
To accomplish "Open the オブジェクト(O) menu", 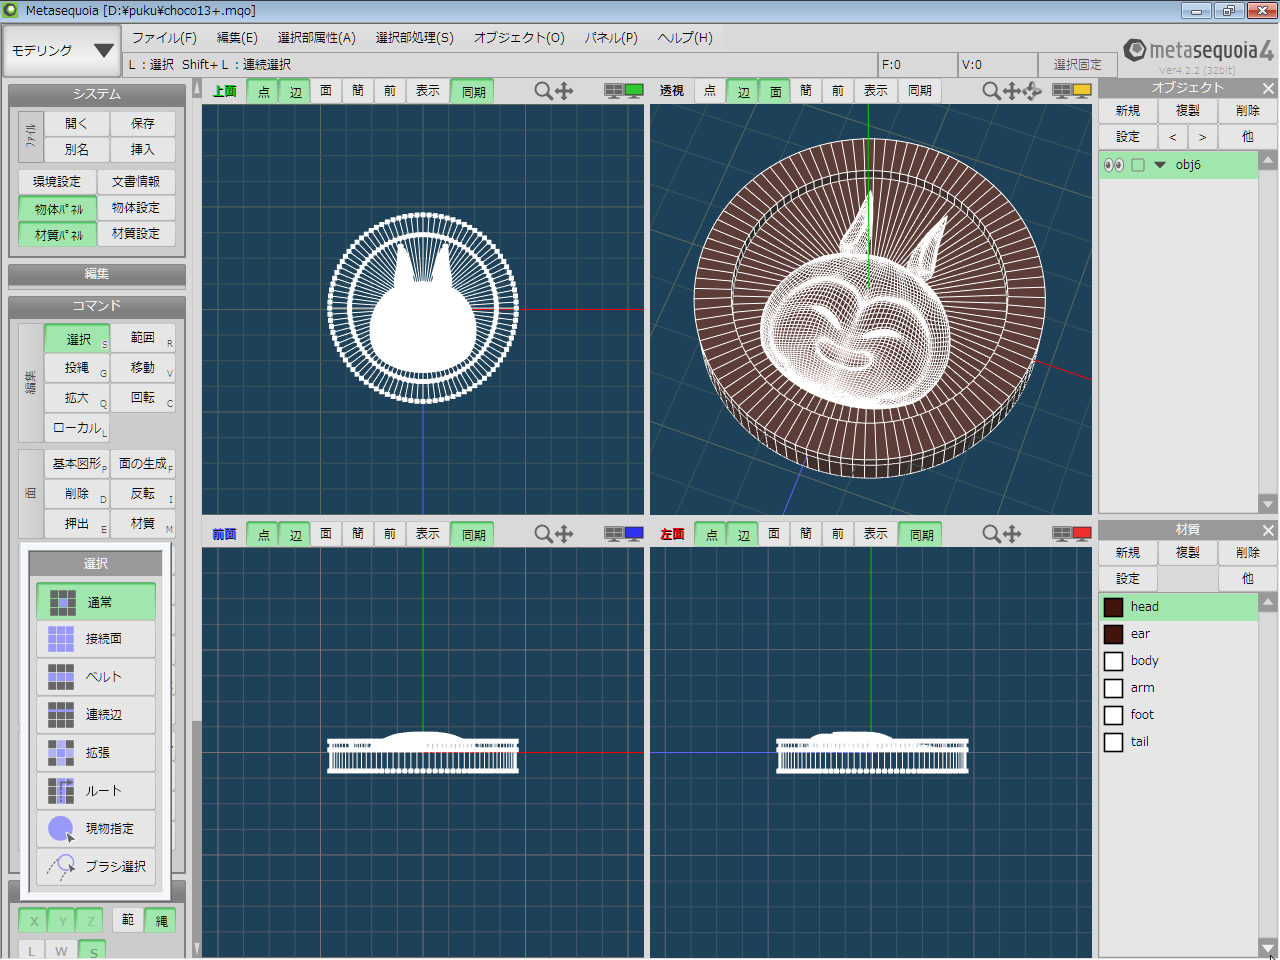I will pos(519,38).
